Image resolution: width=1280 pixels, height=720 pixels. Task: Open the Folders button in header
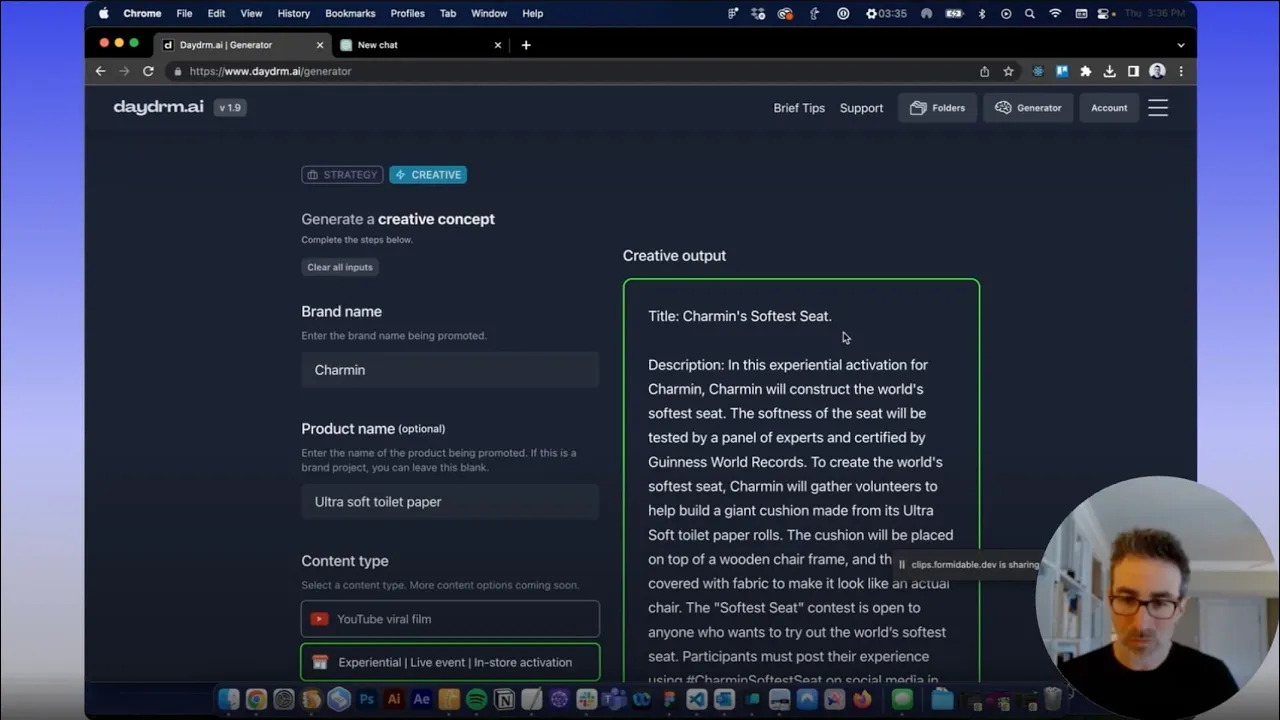pyautogui.click(x=937, y=108)
